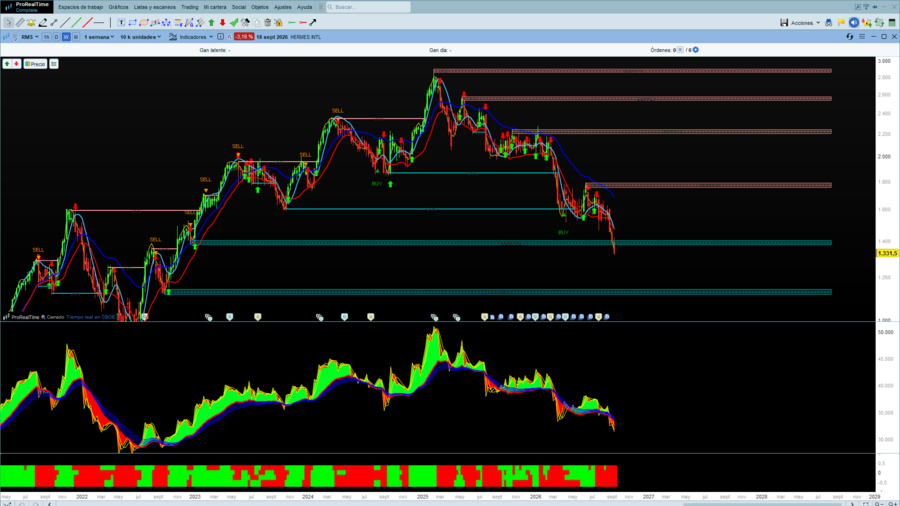
Task: Expand the 1 semana timeframe dropdown
Action: point(99,37)
